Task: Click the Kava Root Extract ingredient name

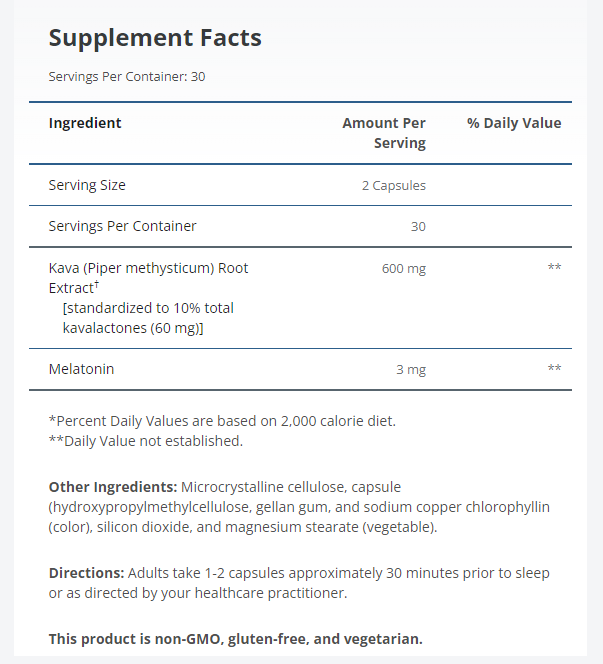Action: [x=148, y=277]
